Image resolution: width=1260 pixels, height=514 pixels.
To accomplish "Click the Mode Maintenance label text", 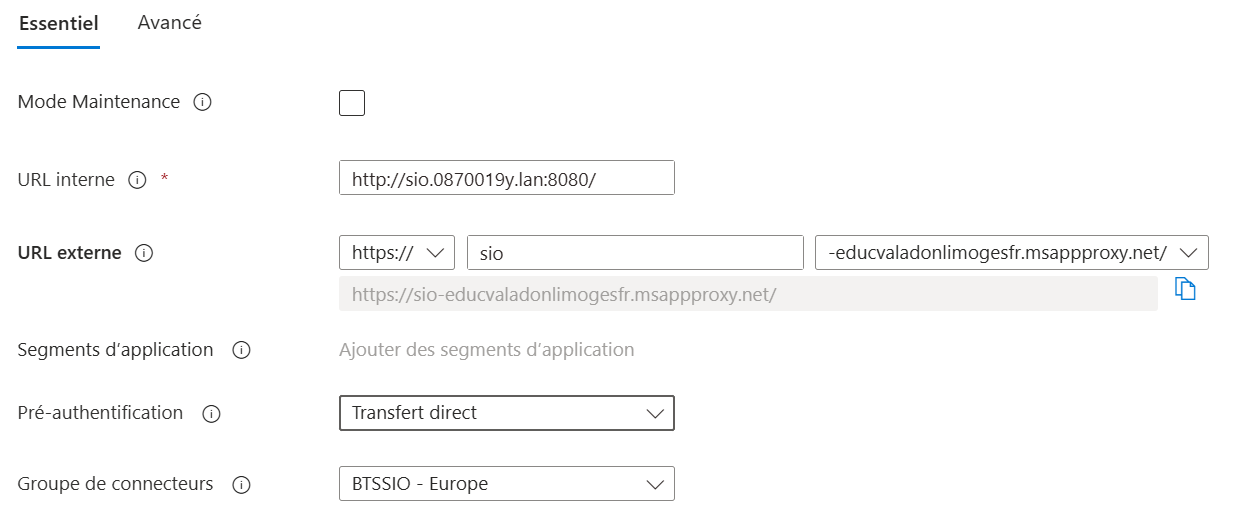I will click(99, 102).
